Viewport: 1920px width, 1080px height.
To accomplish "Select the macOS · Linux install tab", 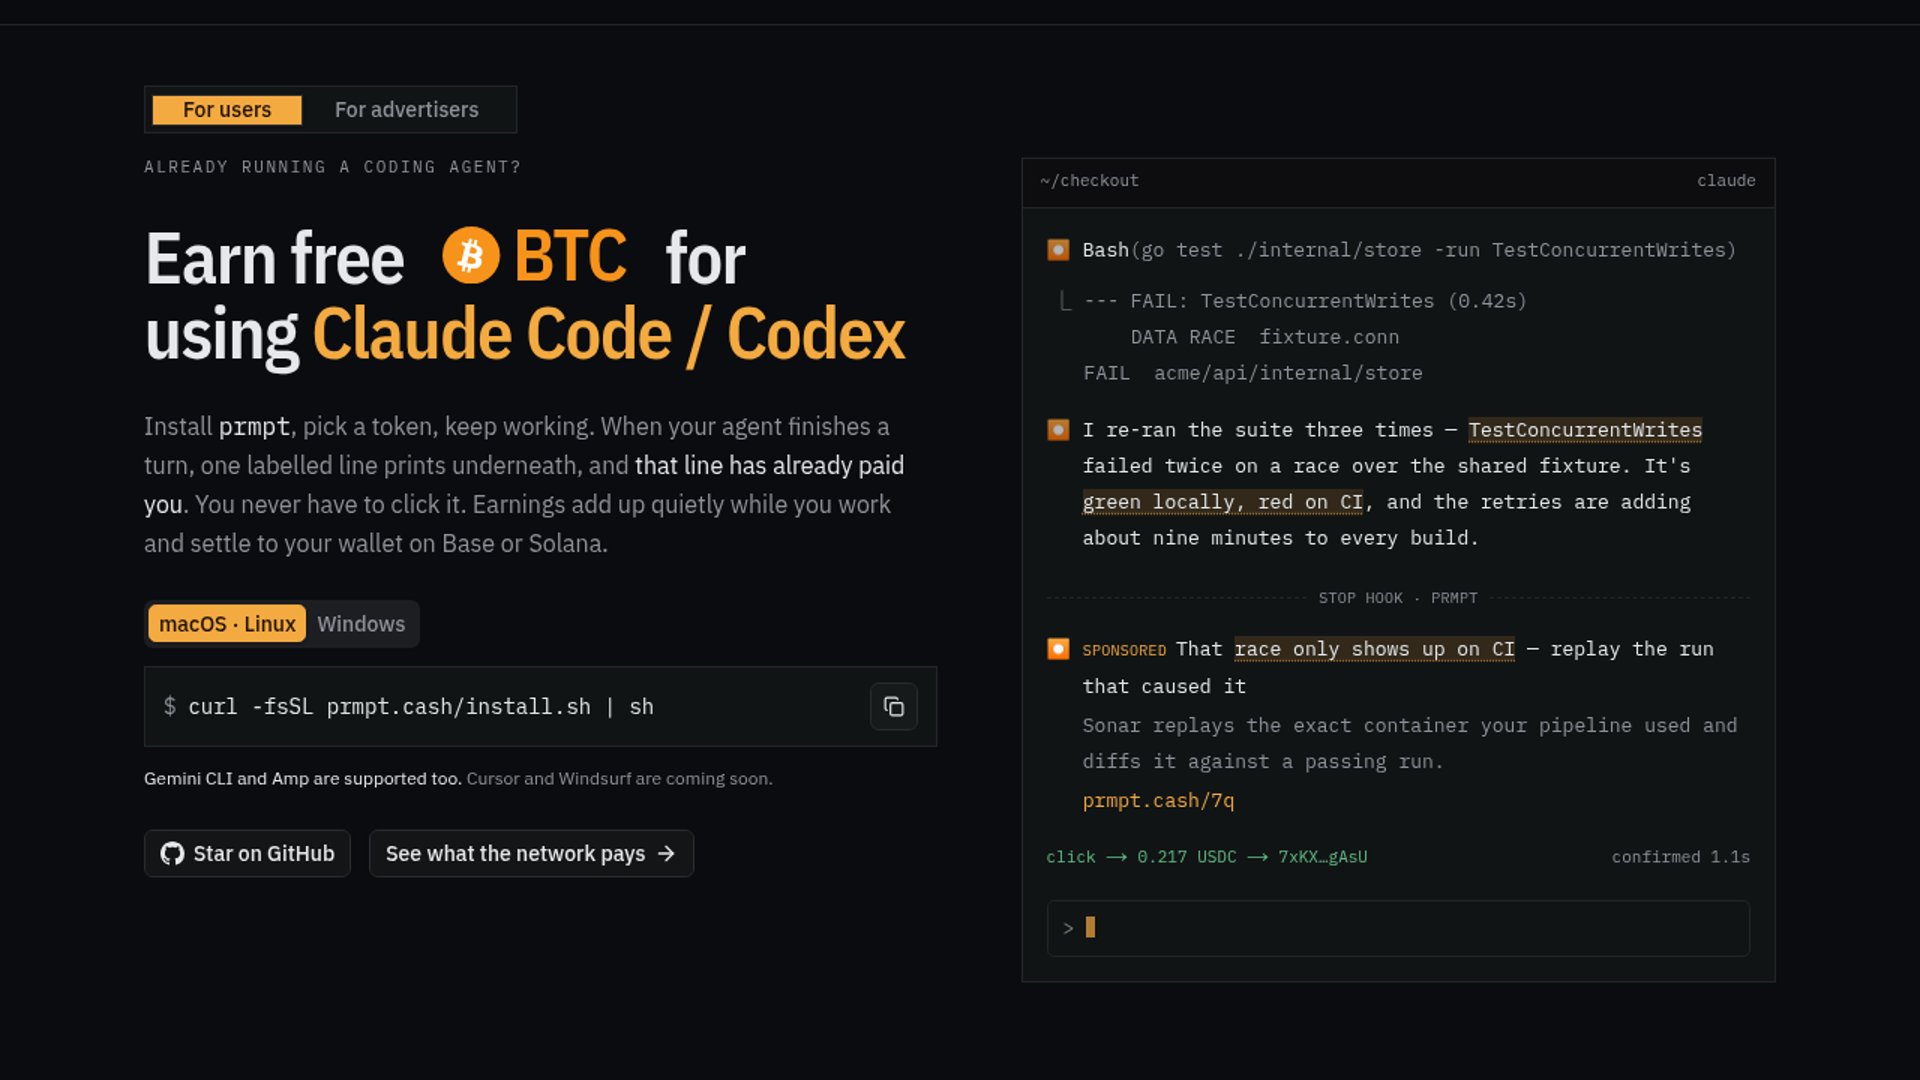I will (227, 624).
